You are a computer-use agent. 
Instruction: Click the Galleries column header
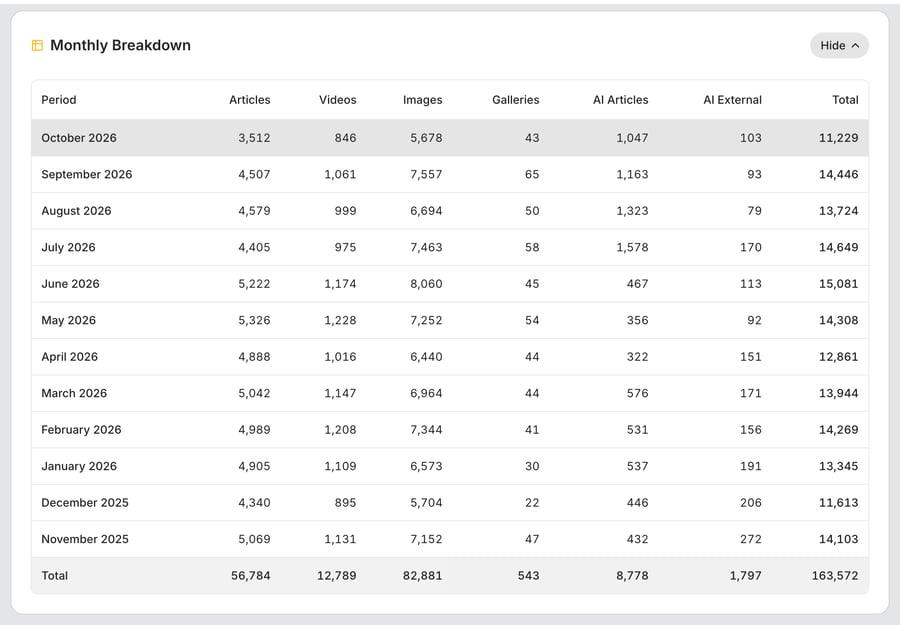tap(515, 100)
